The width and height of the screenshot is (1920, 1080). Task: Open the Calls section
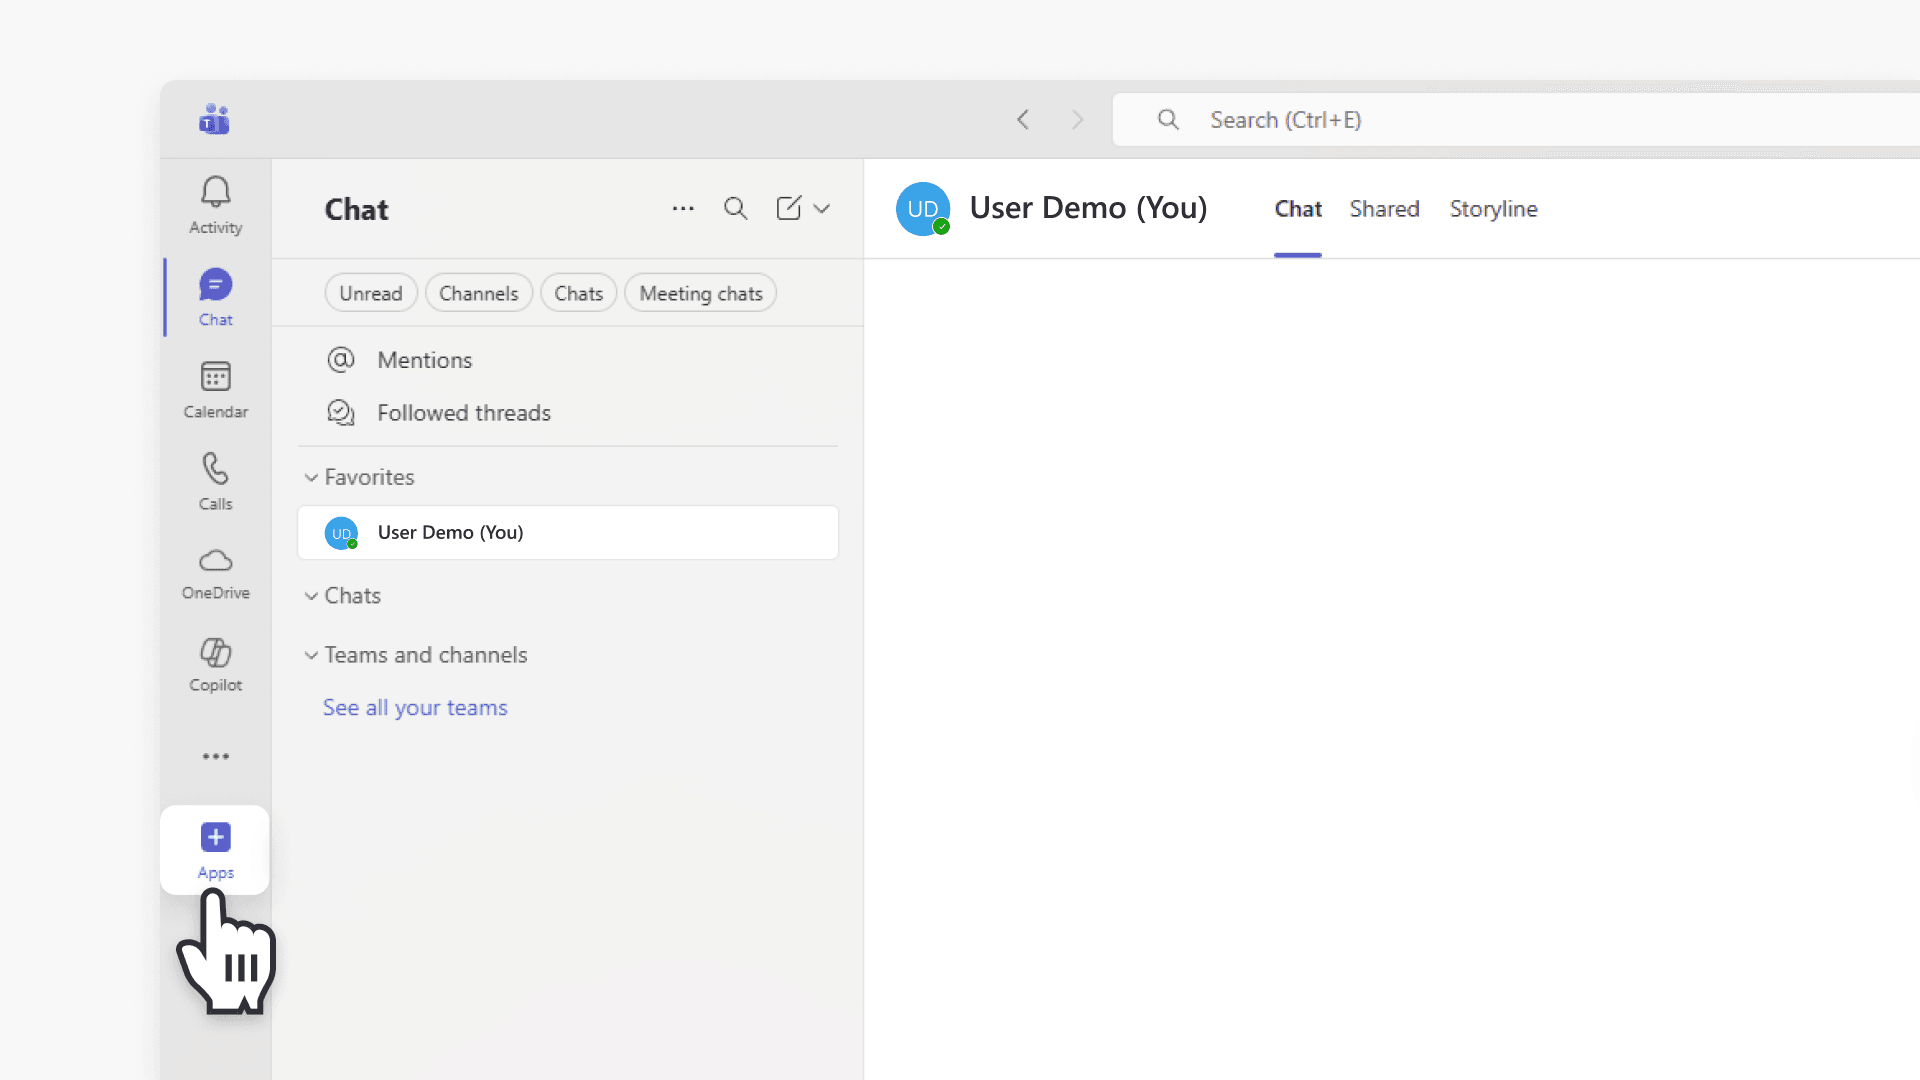[214, 480]
